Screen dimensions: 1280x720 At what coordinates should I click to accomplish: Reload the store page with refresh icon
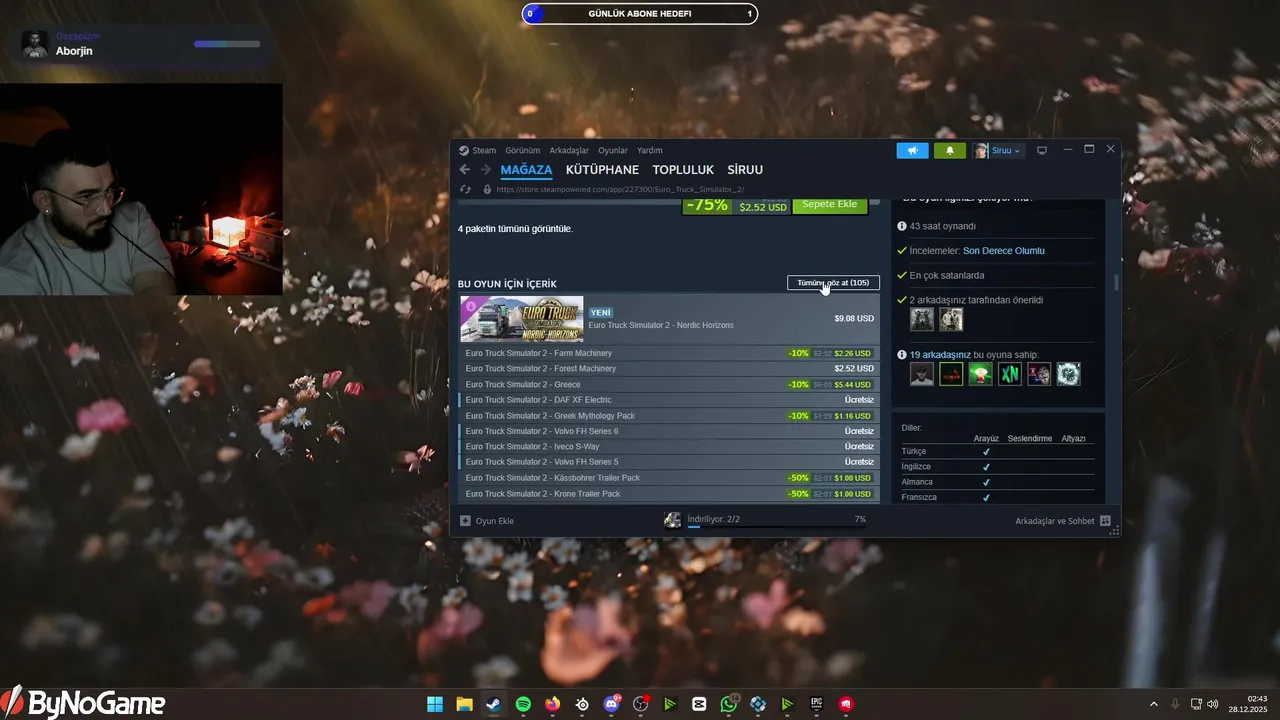[465, 189]
